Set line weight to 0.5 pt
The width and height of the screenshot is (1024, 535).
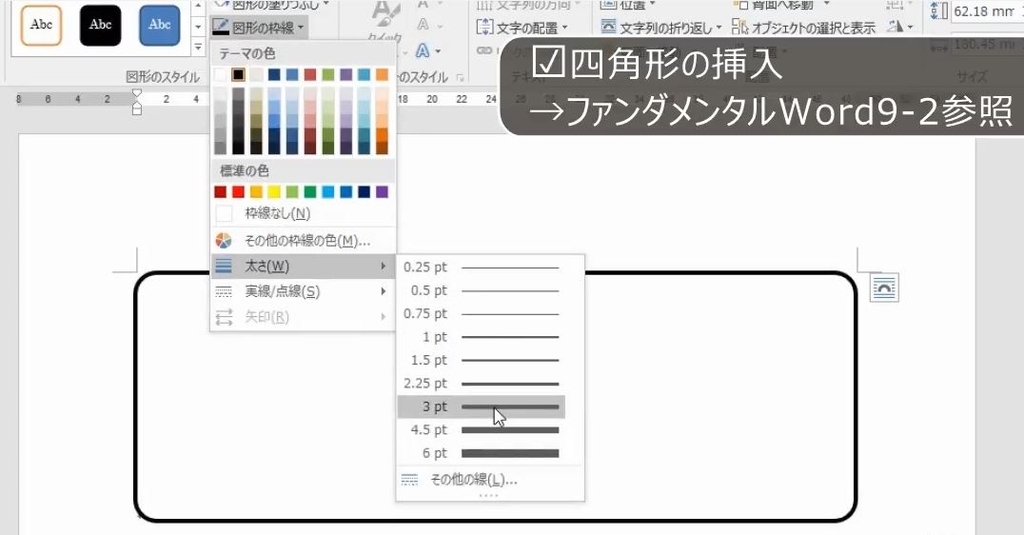coord(481,291)
